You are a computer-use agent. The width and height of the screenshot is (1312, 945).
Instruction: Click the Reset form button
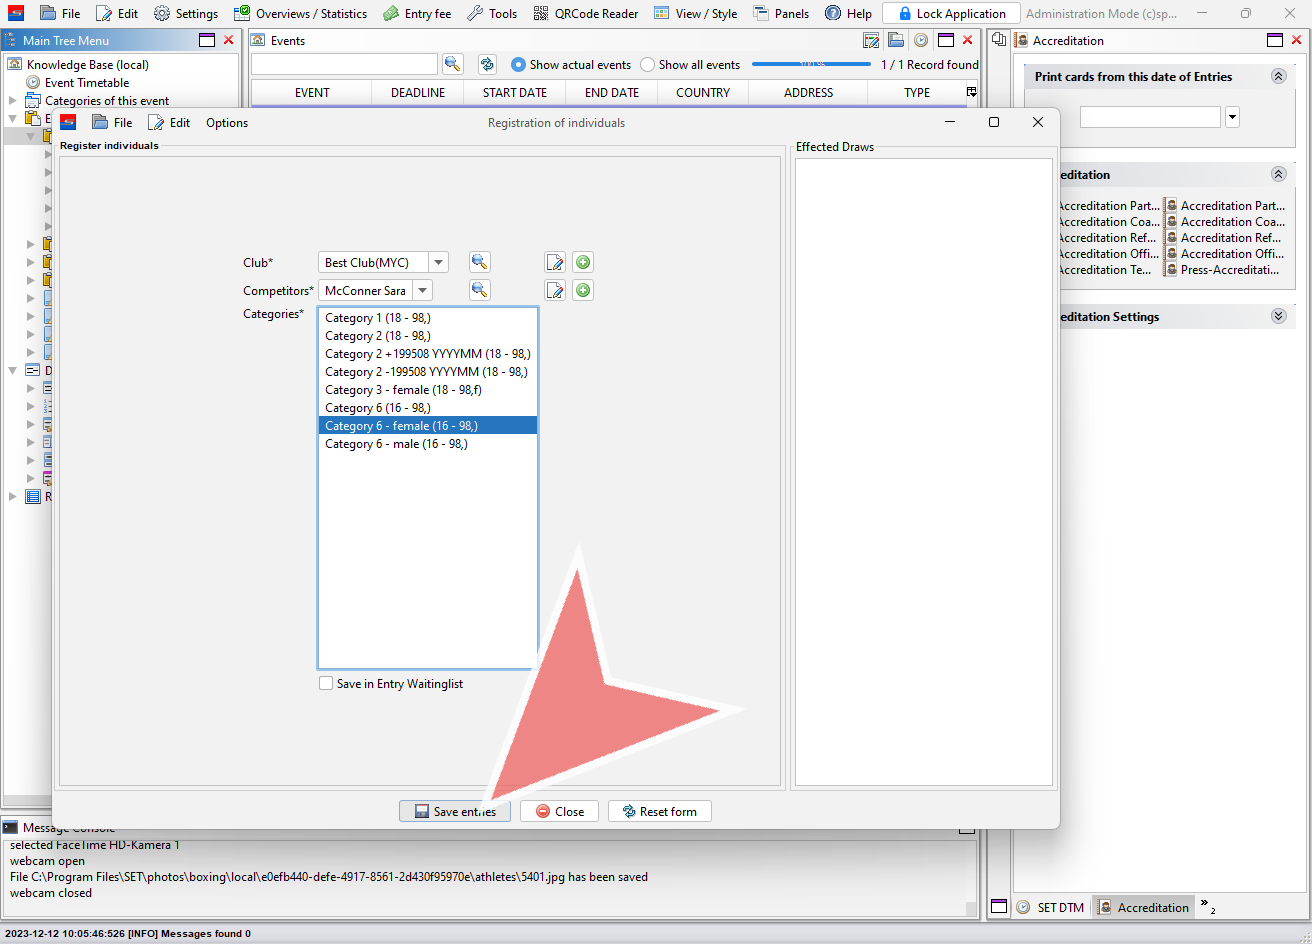tap(659, 811)
